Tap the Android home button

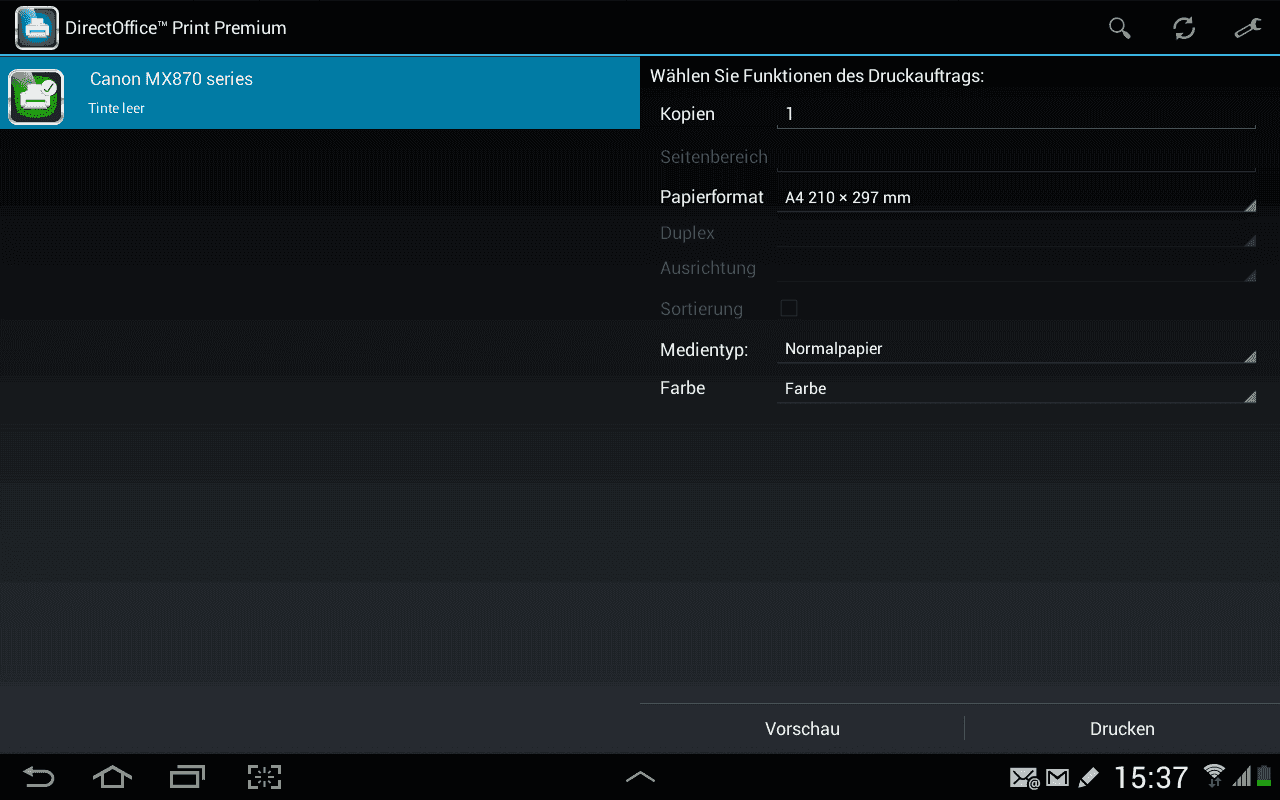point(112,777)
